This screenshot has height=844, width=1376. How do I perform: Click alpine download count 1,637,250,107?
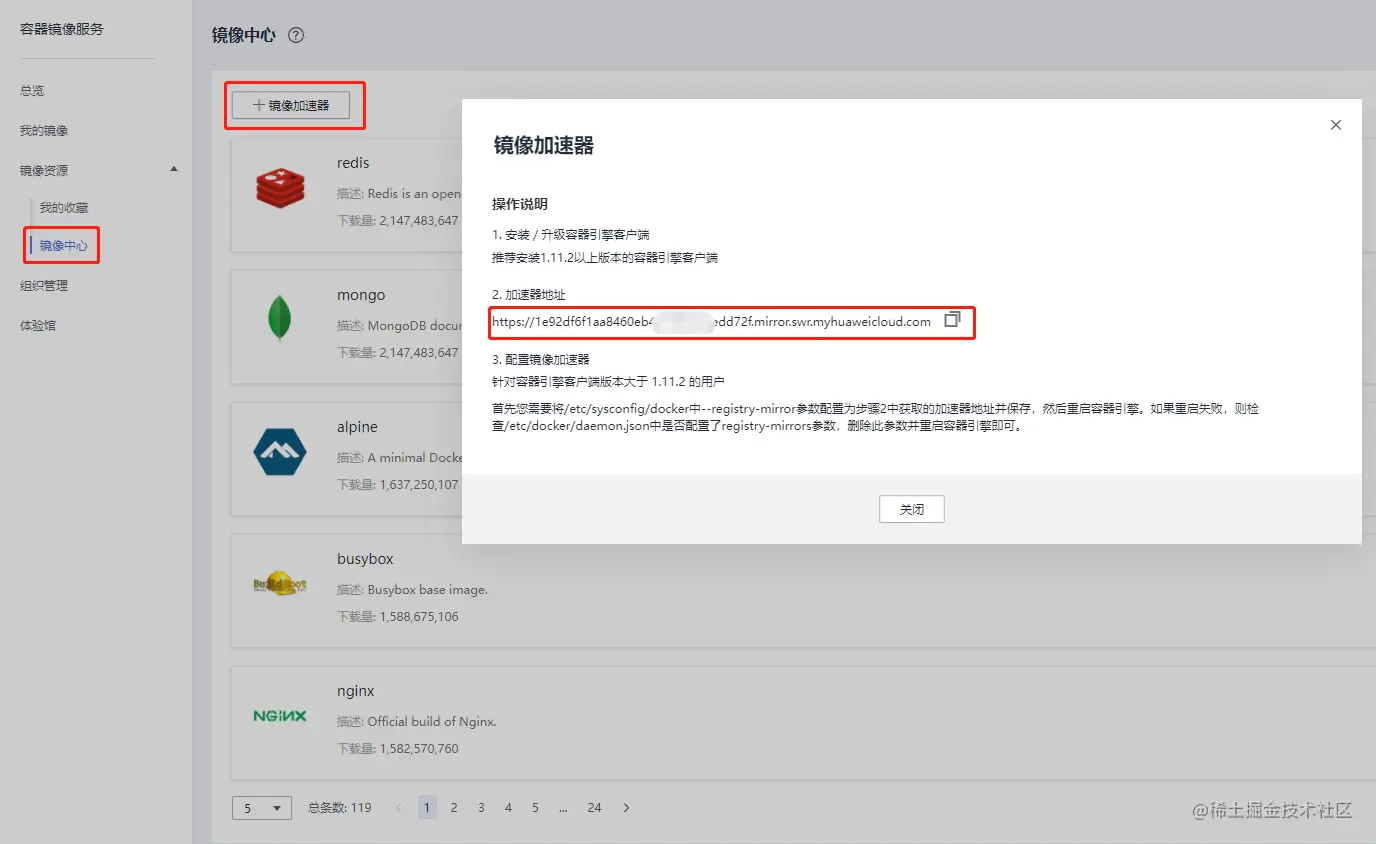click(x=419, y=484)
